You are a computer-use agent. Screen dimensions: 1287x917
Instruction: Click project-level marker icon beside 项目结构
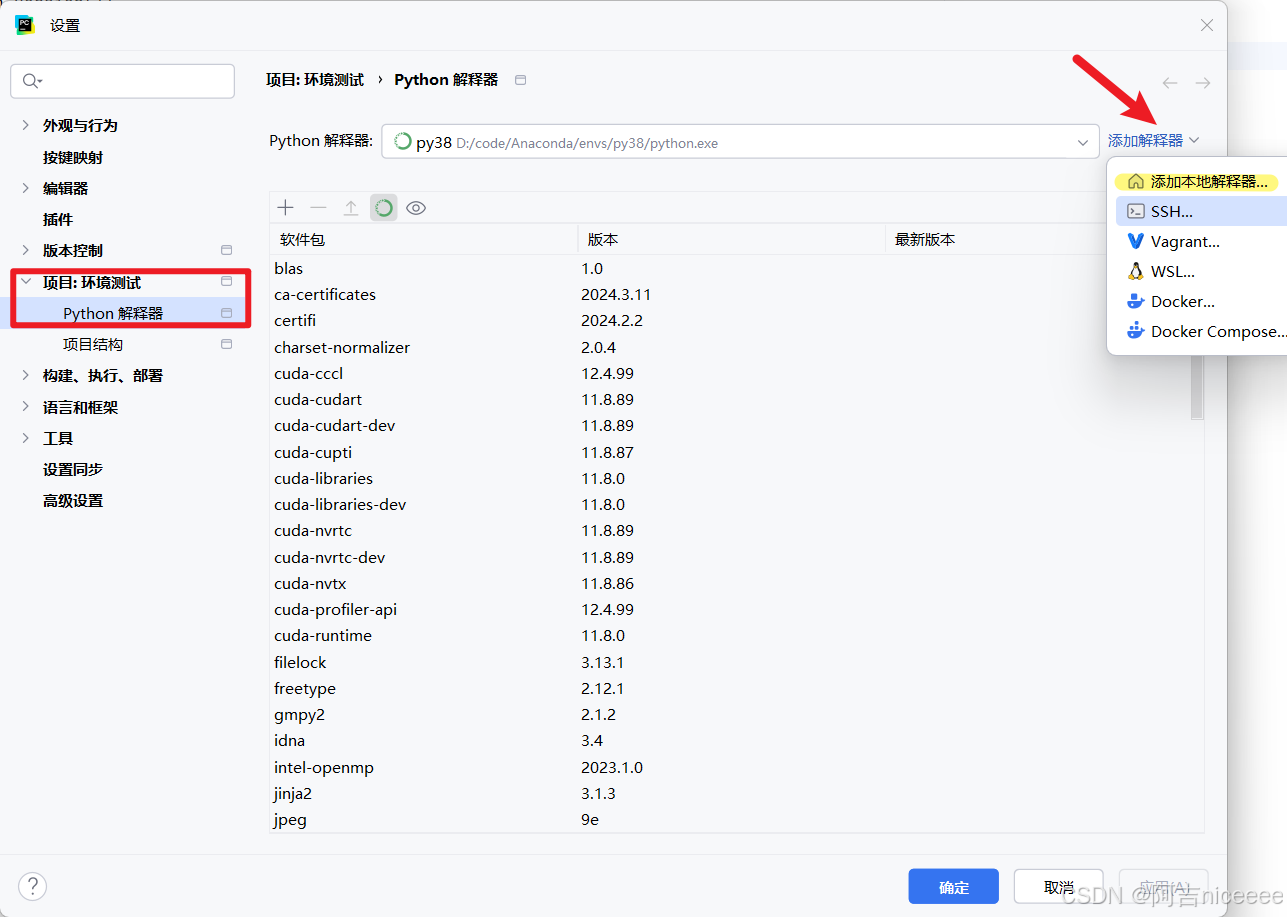click(x=226, y=344)
